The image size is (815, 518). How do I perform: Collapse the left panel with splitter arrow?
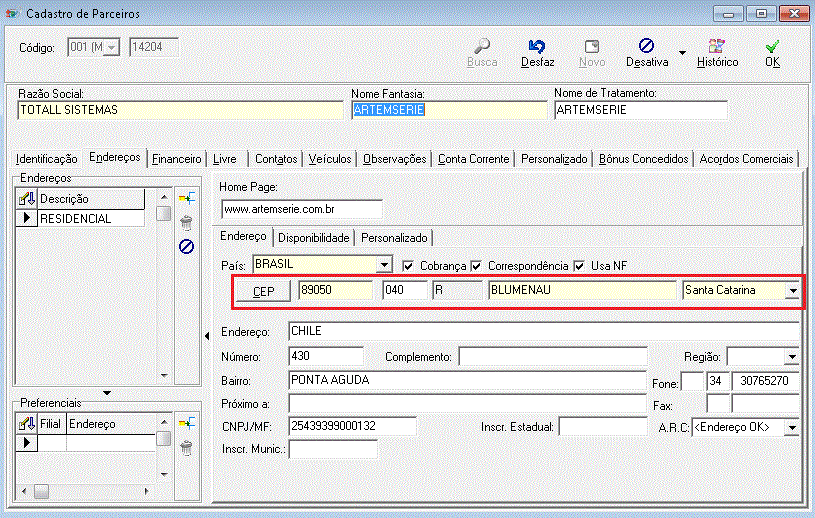coord(207,336)
